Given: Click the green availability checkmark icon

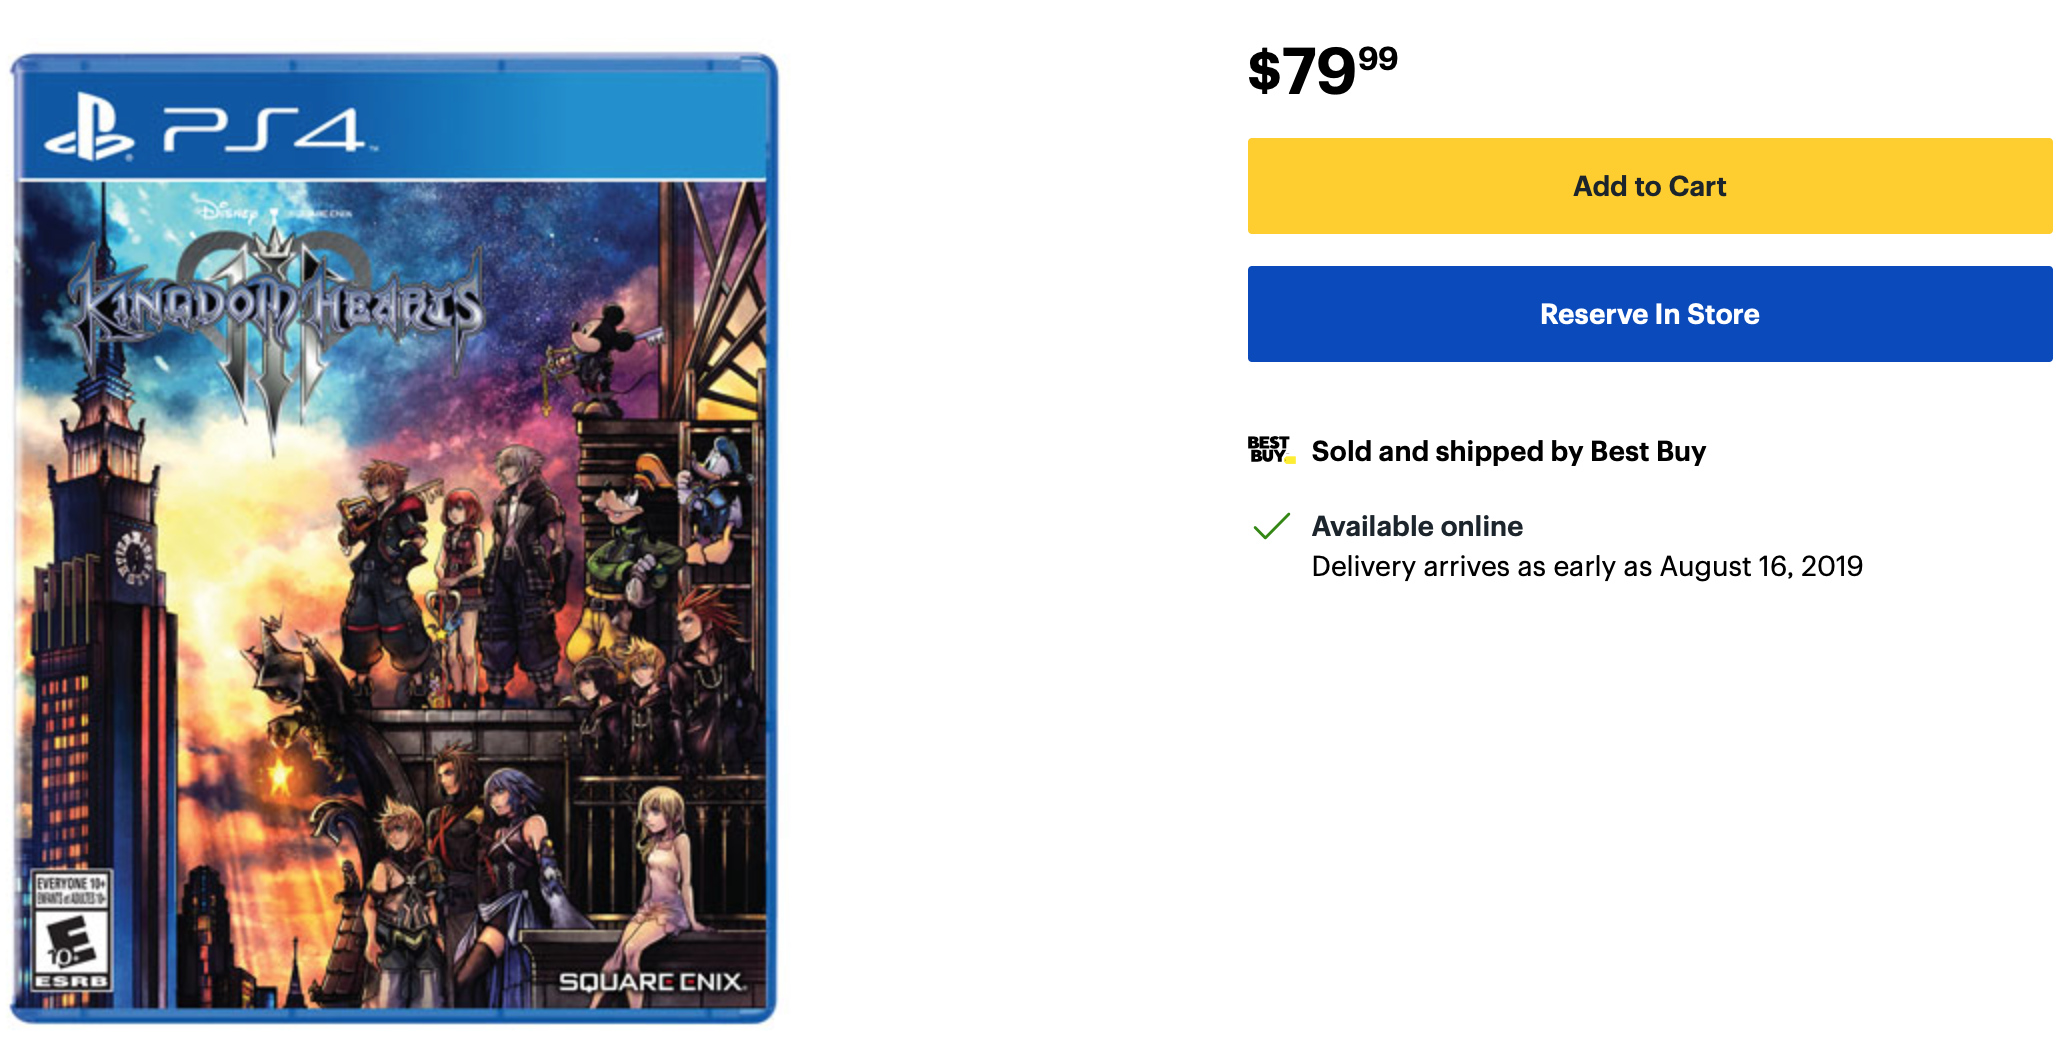Looking at the screenshot, I should (1271, 526).
